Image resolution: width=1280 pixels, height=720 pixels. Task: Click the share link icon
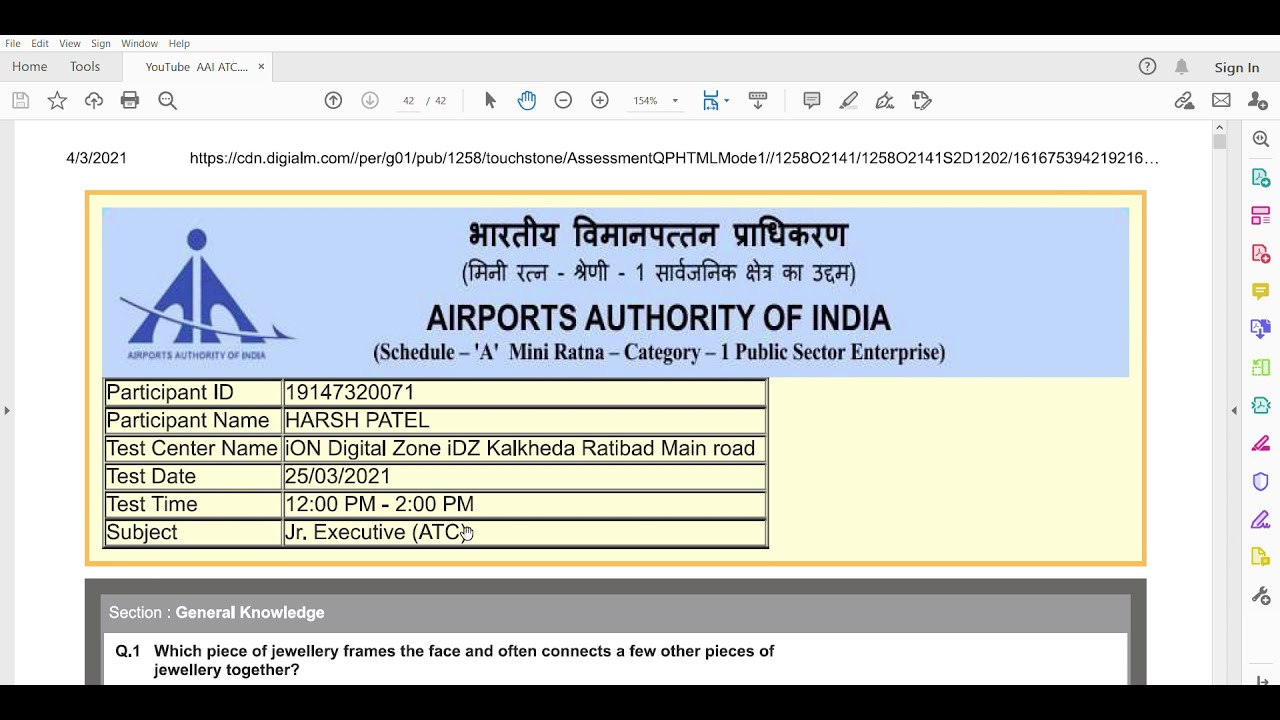tap(1184, 100)
